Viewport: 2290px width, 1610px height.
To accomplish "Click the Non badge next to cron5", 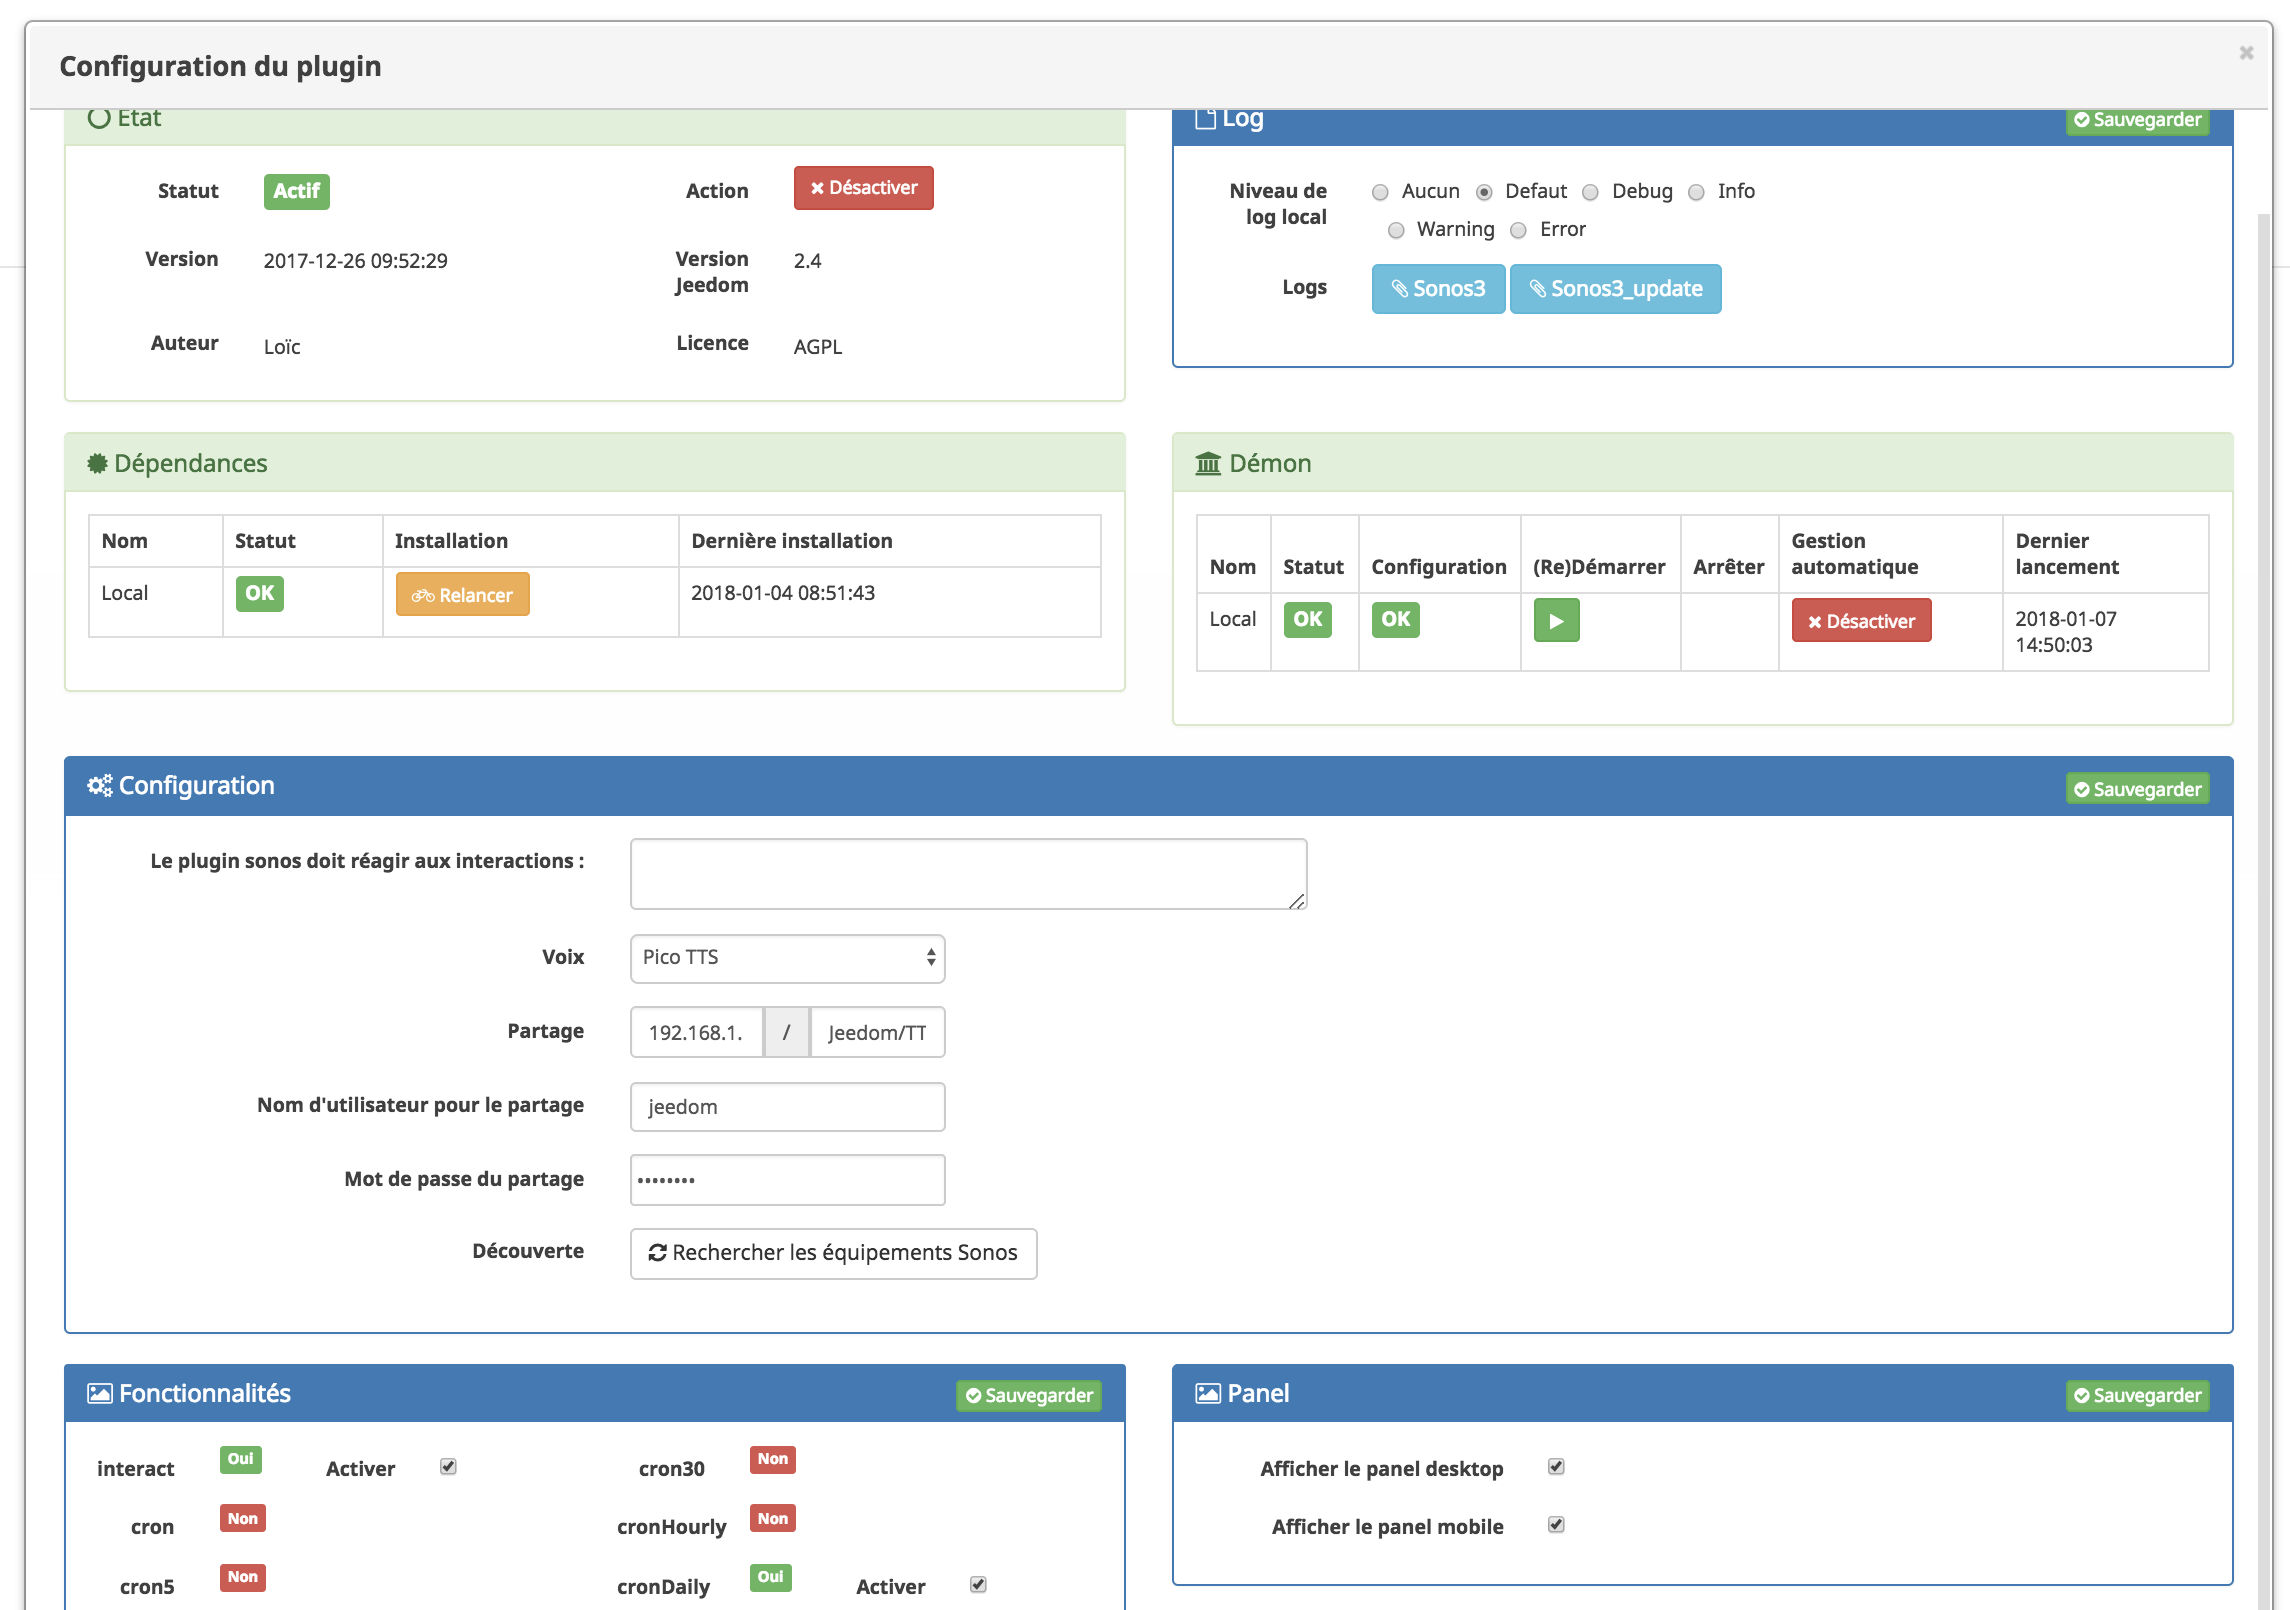I will [243, 1577].
